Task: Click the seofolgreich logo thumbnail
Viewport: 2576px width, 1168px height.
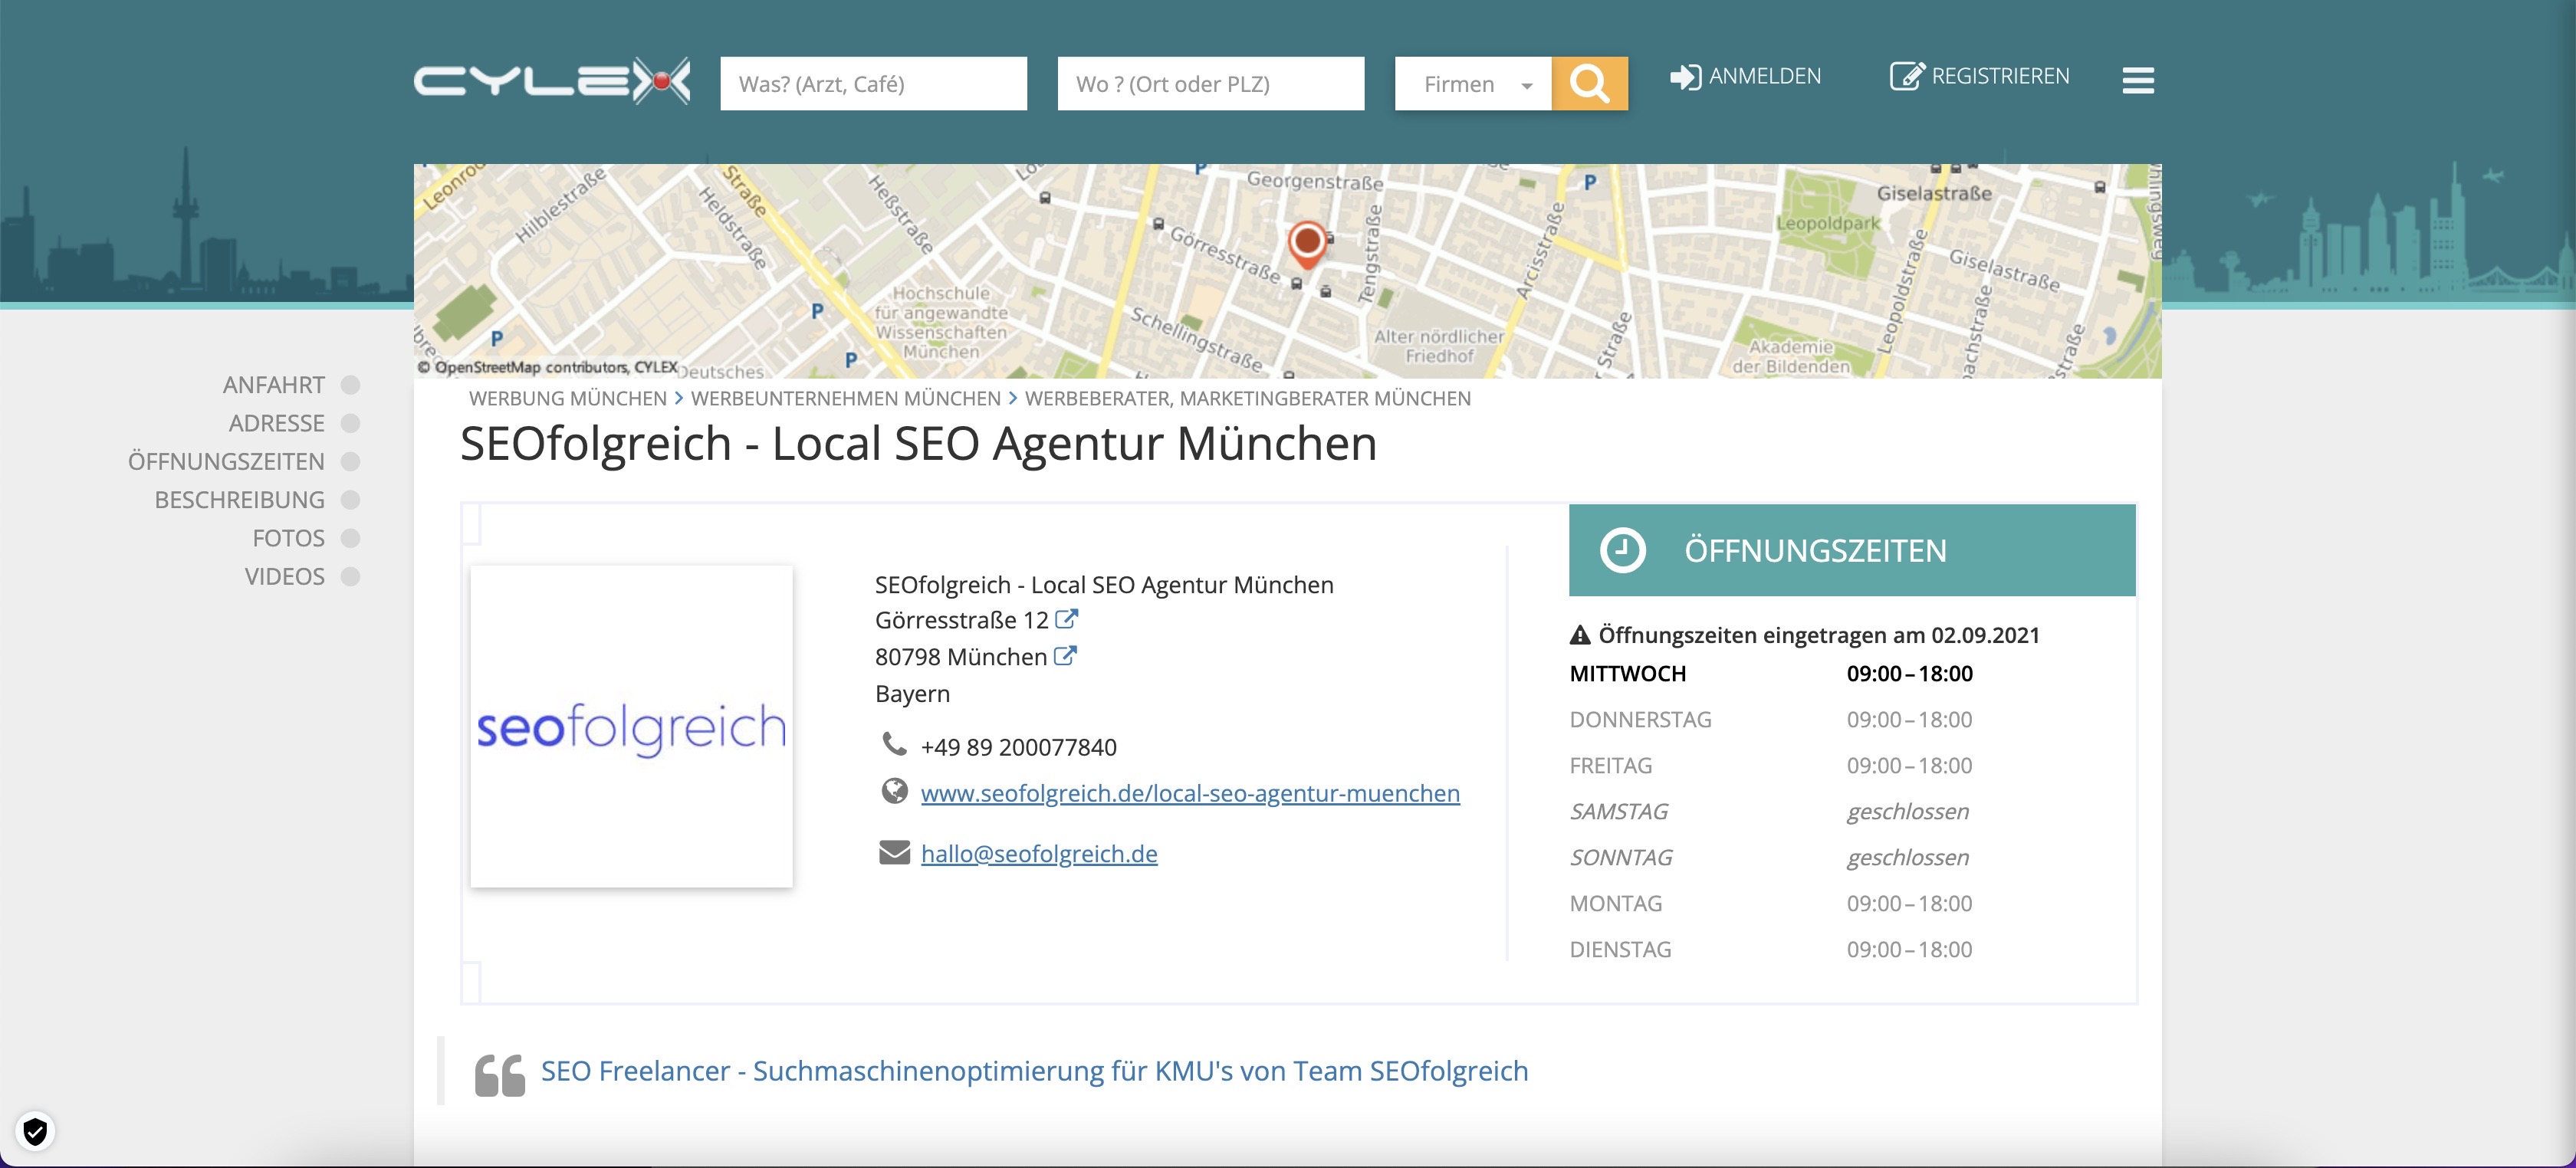Action: tap(631, 726)
